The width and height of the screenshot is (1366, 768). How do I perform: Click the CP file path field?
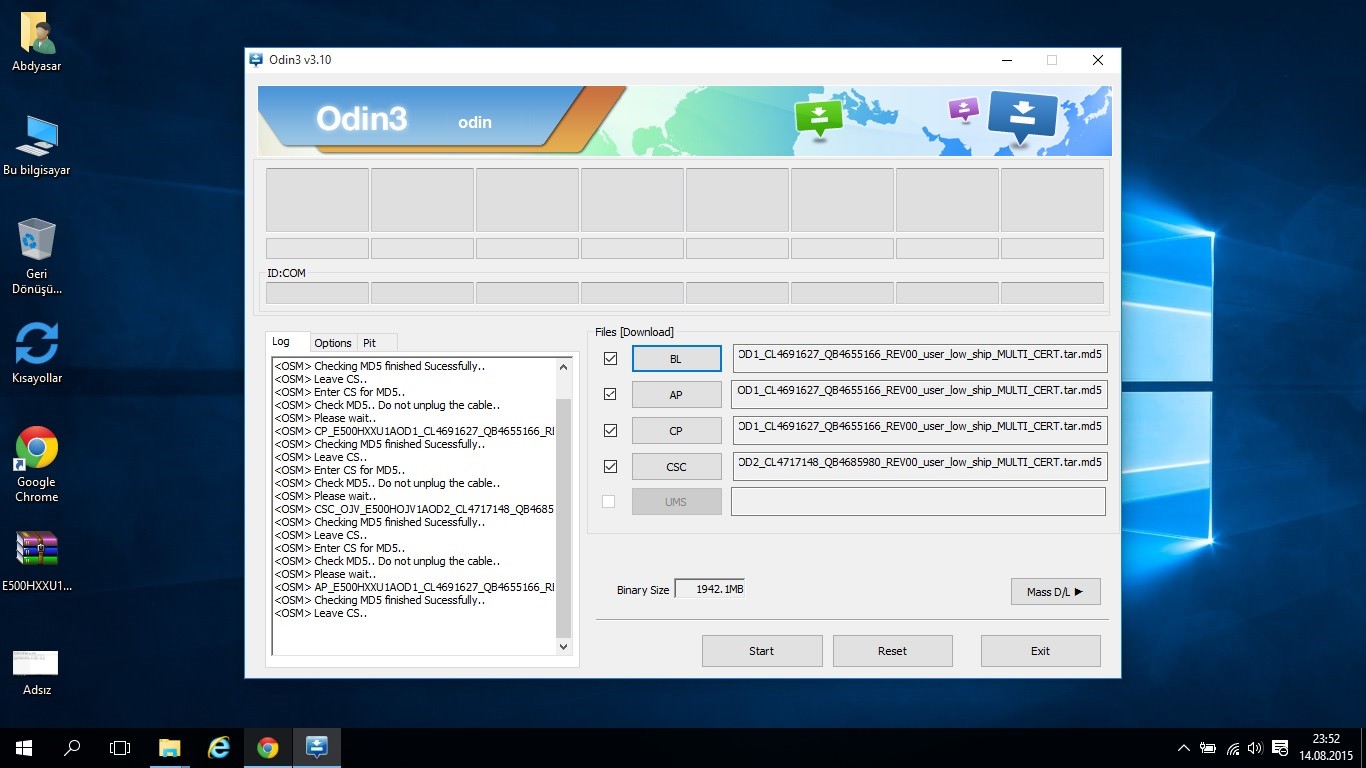[919, 430]
